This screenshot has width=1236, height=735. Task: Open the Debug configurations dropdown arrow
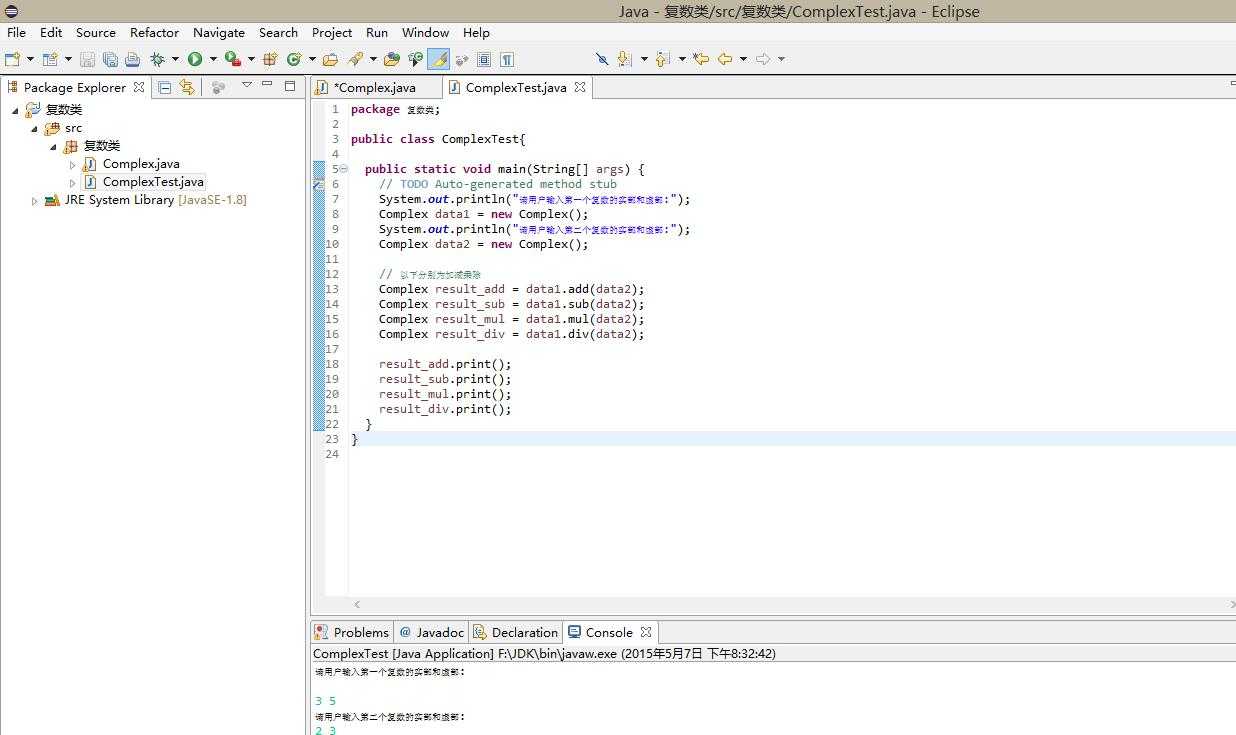coord(175,59)
